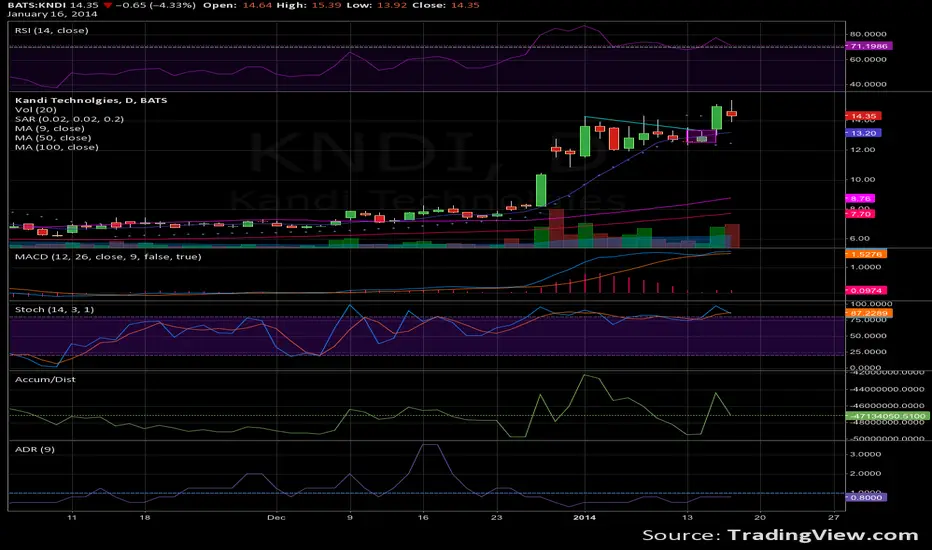This screenshot has height=550, width=932.
Task: Click the 20 date label on time axis
Action: click(760, 517)
